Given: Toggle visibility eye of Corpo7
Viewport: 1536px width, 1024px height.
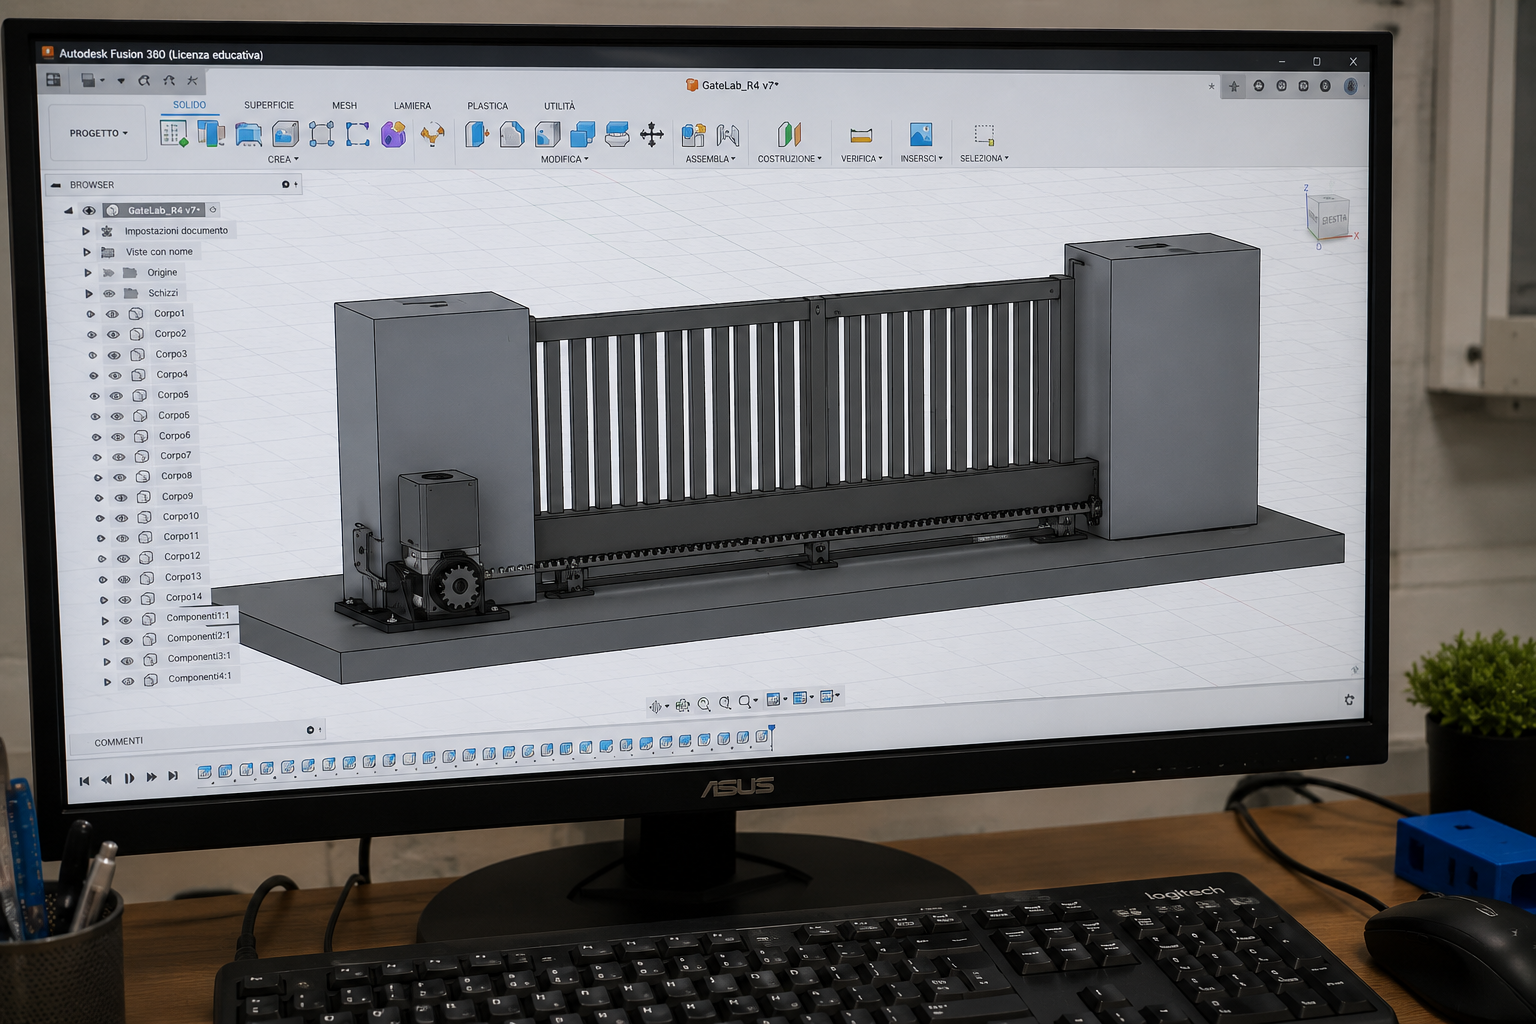Looking at the screenshot, I should pos(119,457).
